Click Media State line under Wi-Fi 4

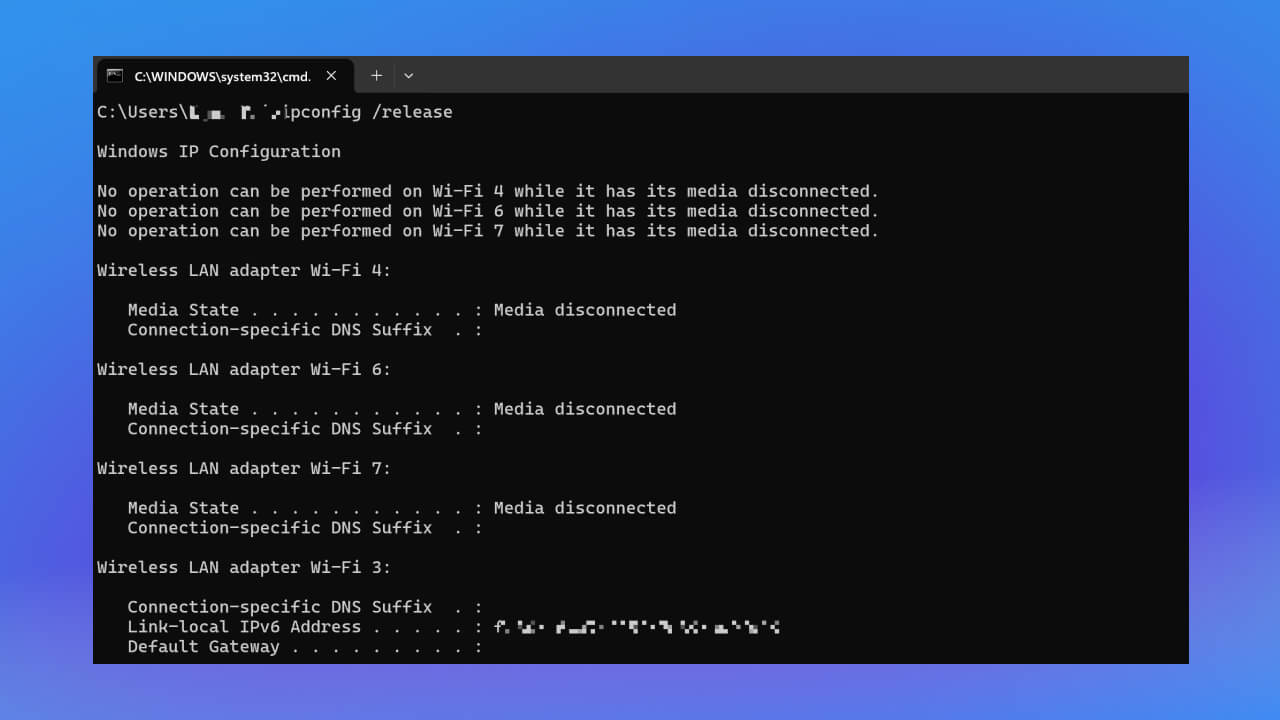click(402, 310)
